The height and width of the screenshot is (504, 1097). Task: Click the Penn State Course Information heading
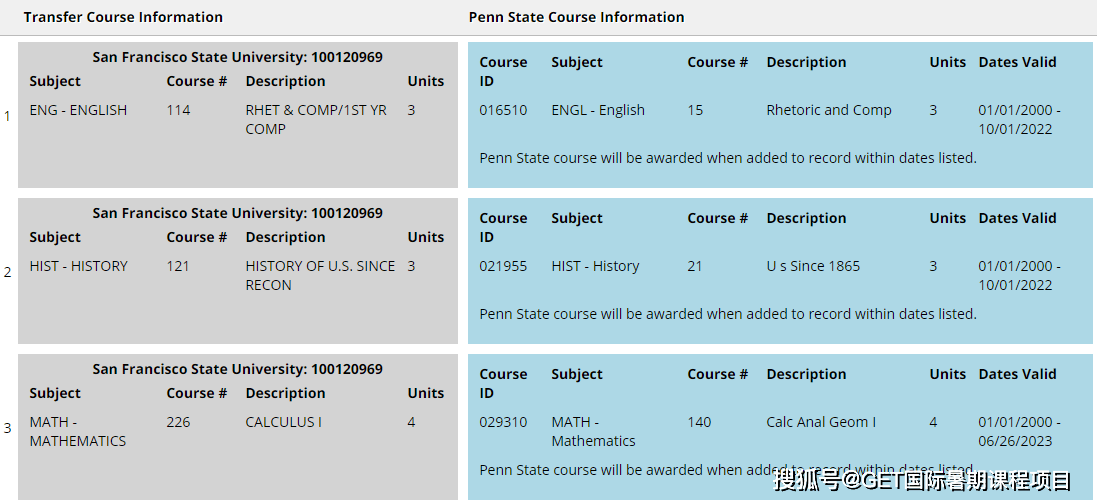(x=576, y=17)
